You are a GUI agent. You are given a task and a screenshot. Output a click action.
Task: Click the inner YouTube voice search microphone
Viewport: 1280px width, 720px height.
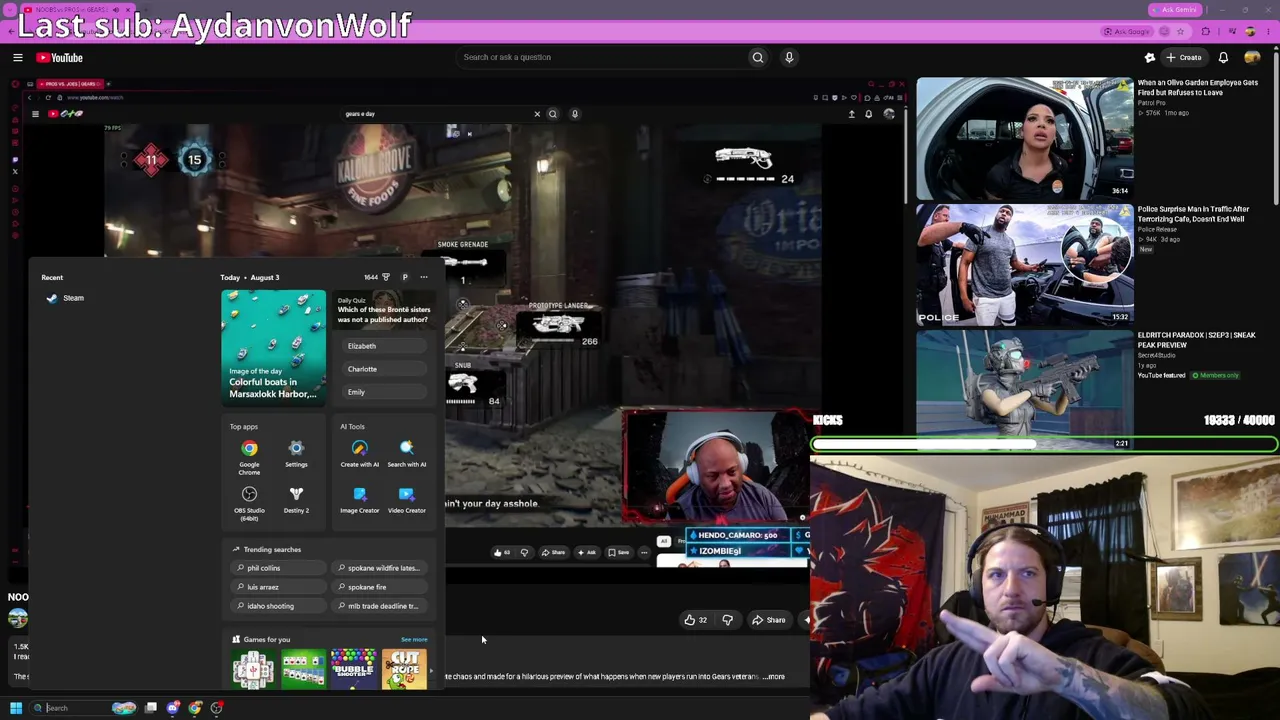click(575, 114)
